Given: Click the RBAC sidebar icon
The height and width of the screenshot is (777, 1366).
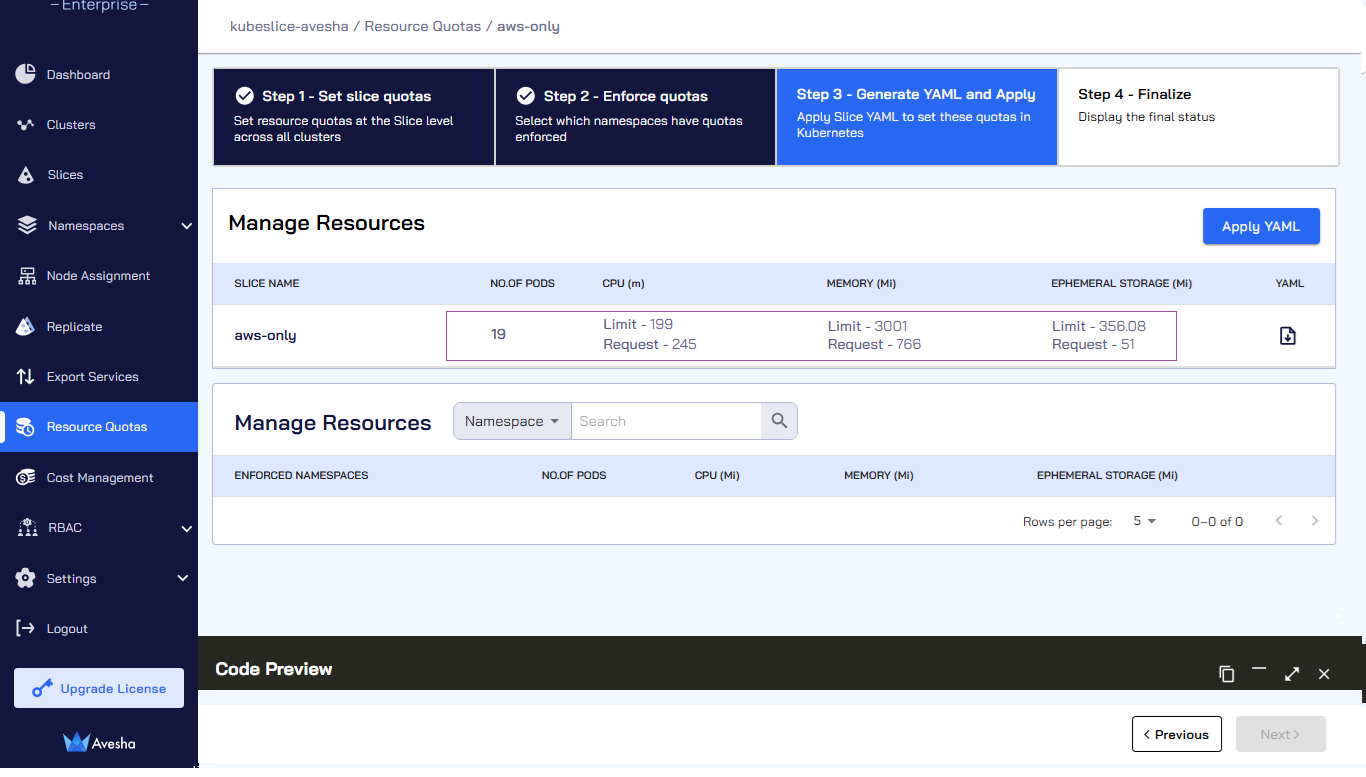Looking at the screenshot, I should (27, 528).
